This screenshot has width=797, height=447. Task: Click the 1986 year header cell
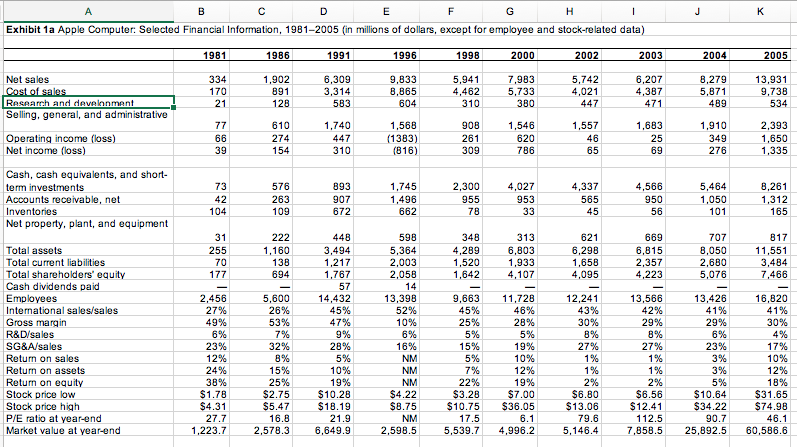[261, 55]
